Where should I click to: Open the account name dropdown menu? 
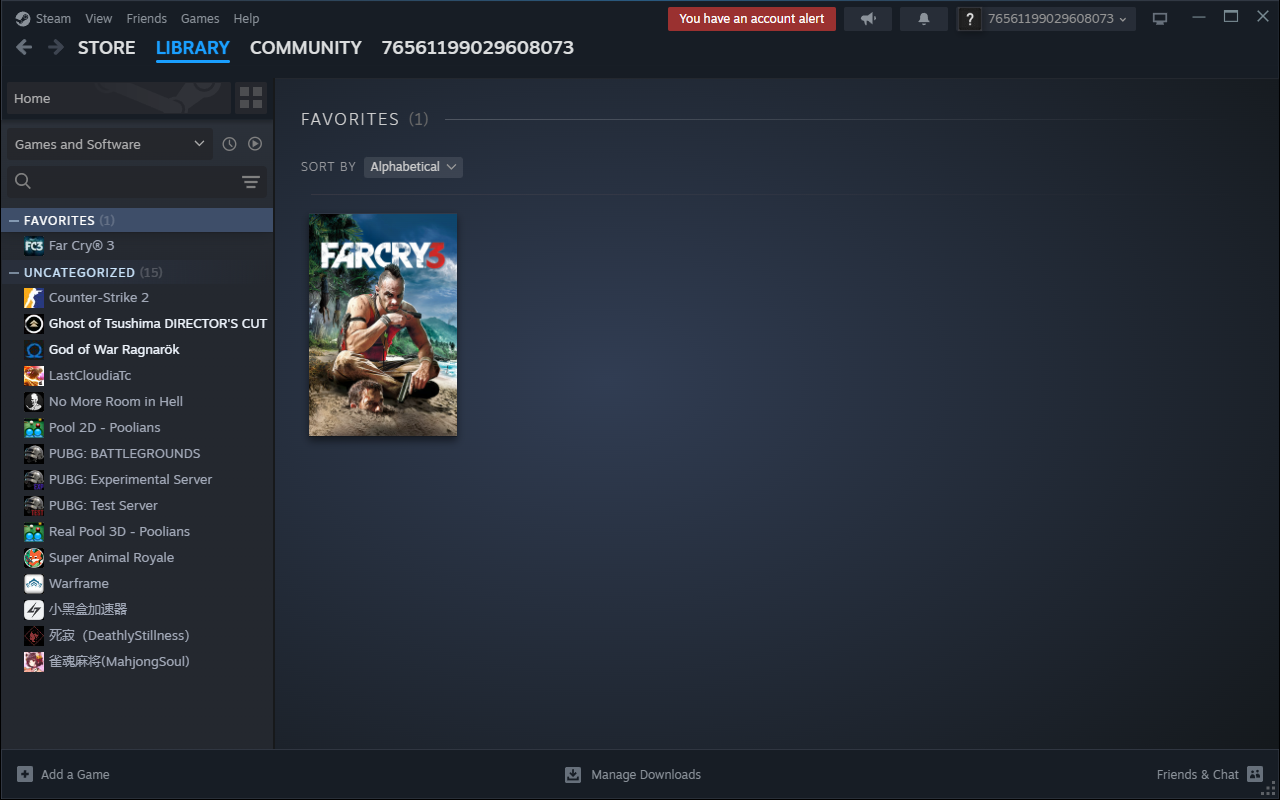[x=1057, y=19]
